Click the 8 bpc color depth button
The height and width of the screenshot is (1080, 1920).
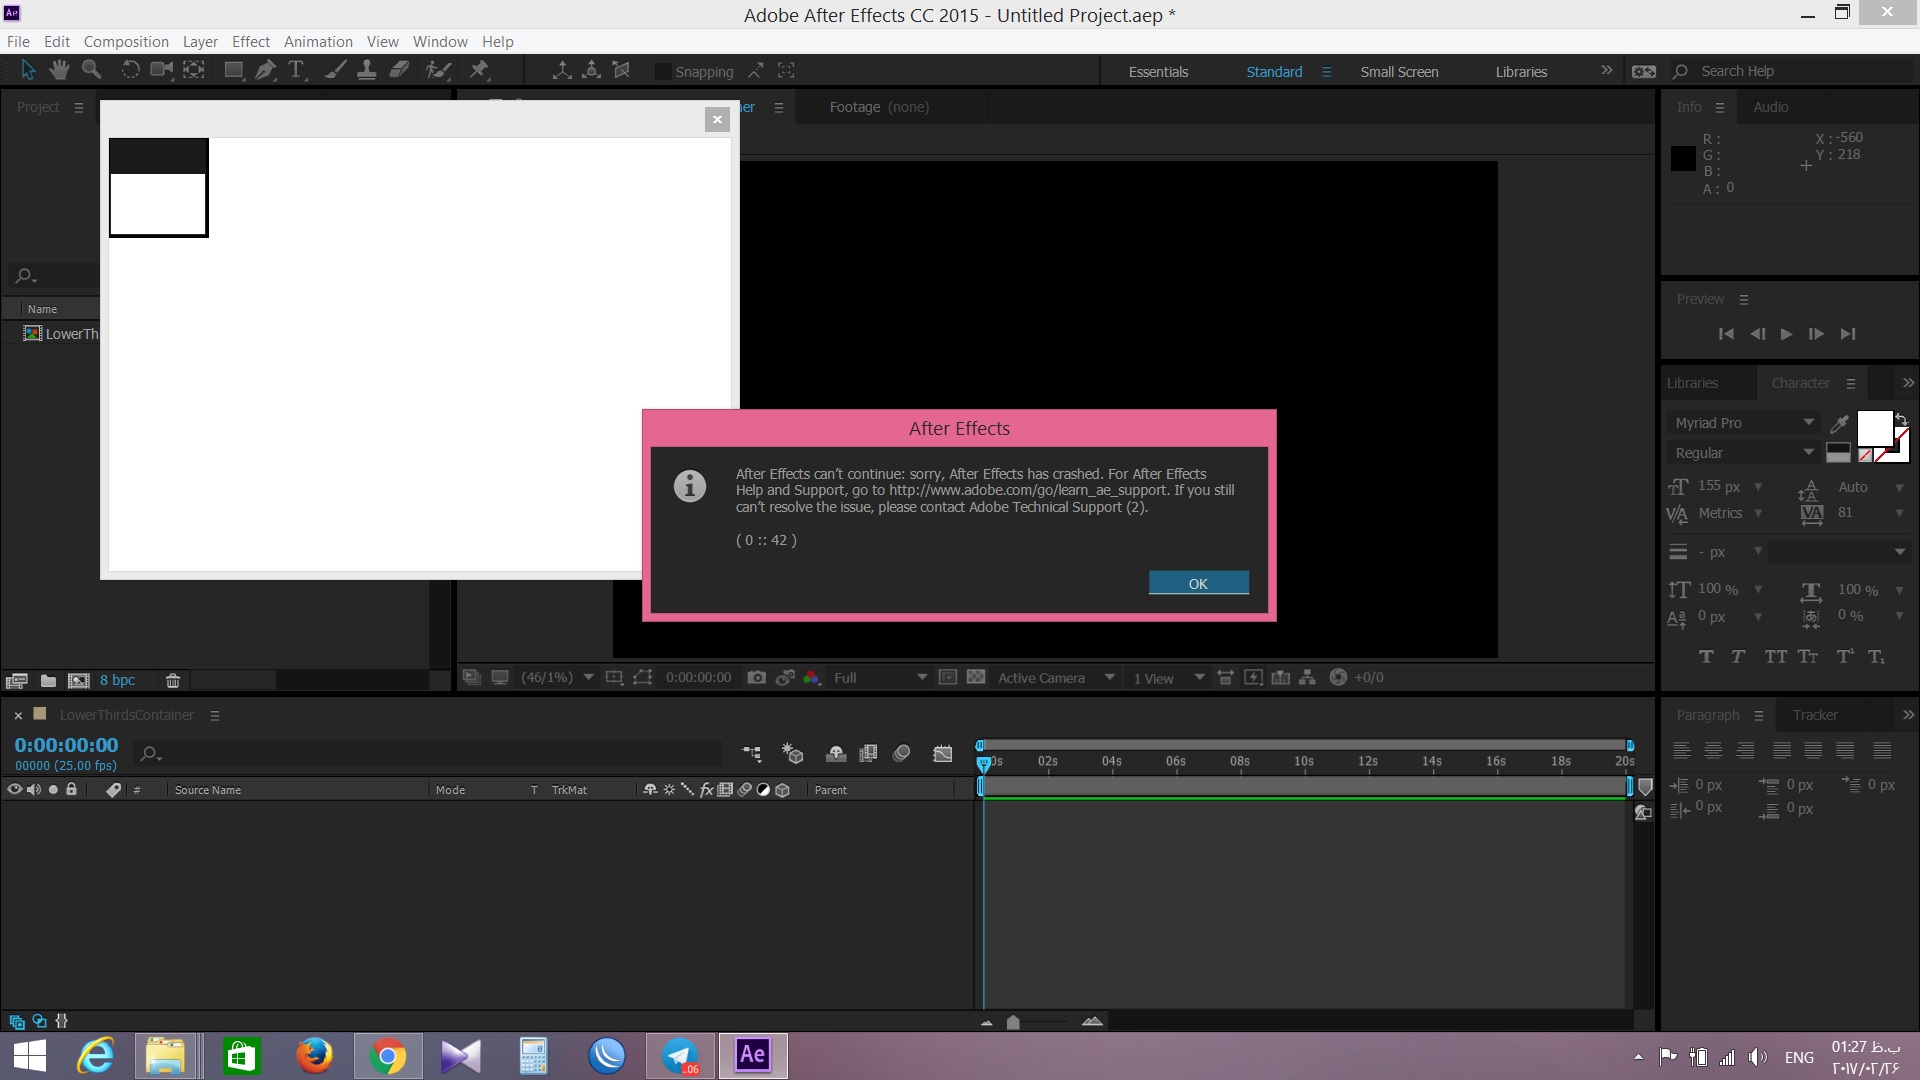tap(117, 681)
